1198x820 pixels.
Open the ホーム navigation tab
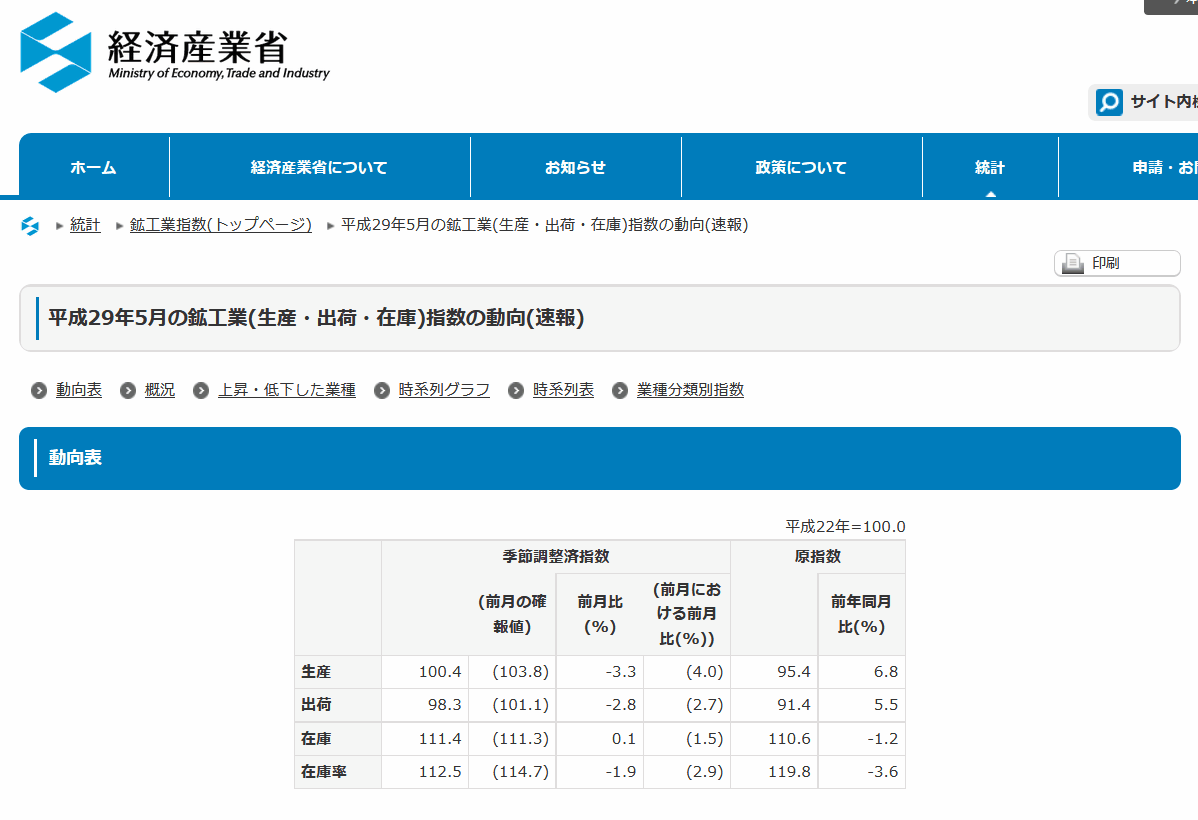94,167
